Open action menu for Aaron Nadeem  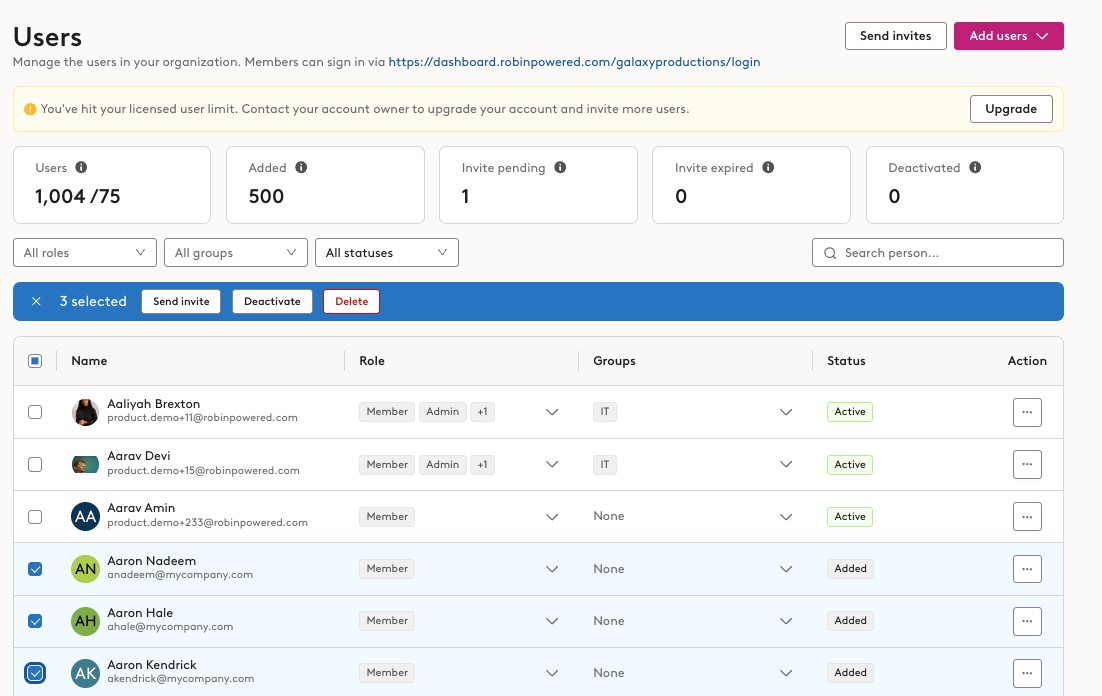(1027, 569)
